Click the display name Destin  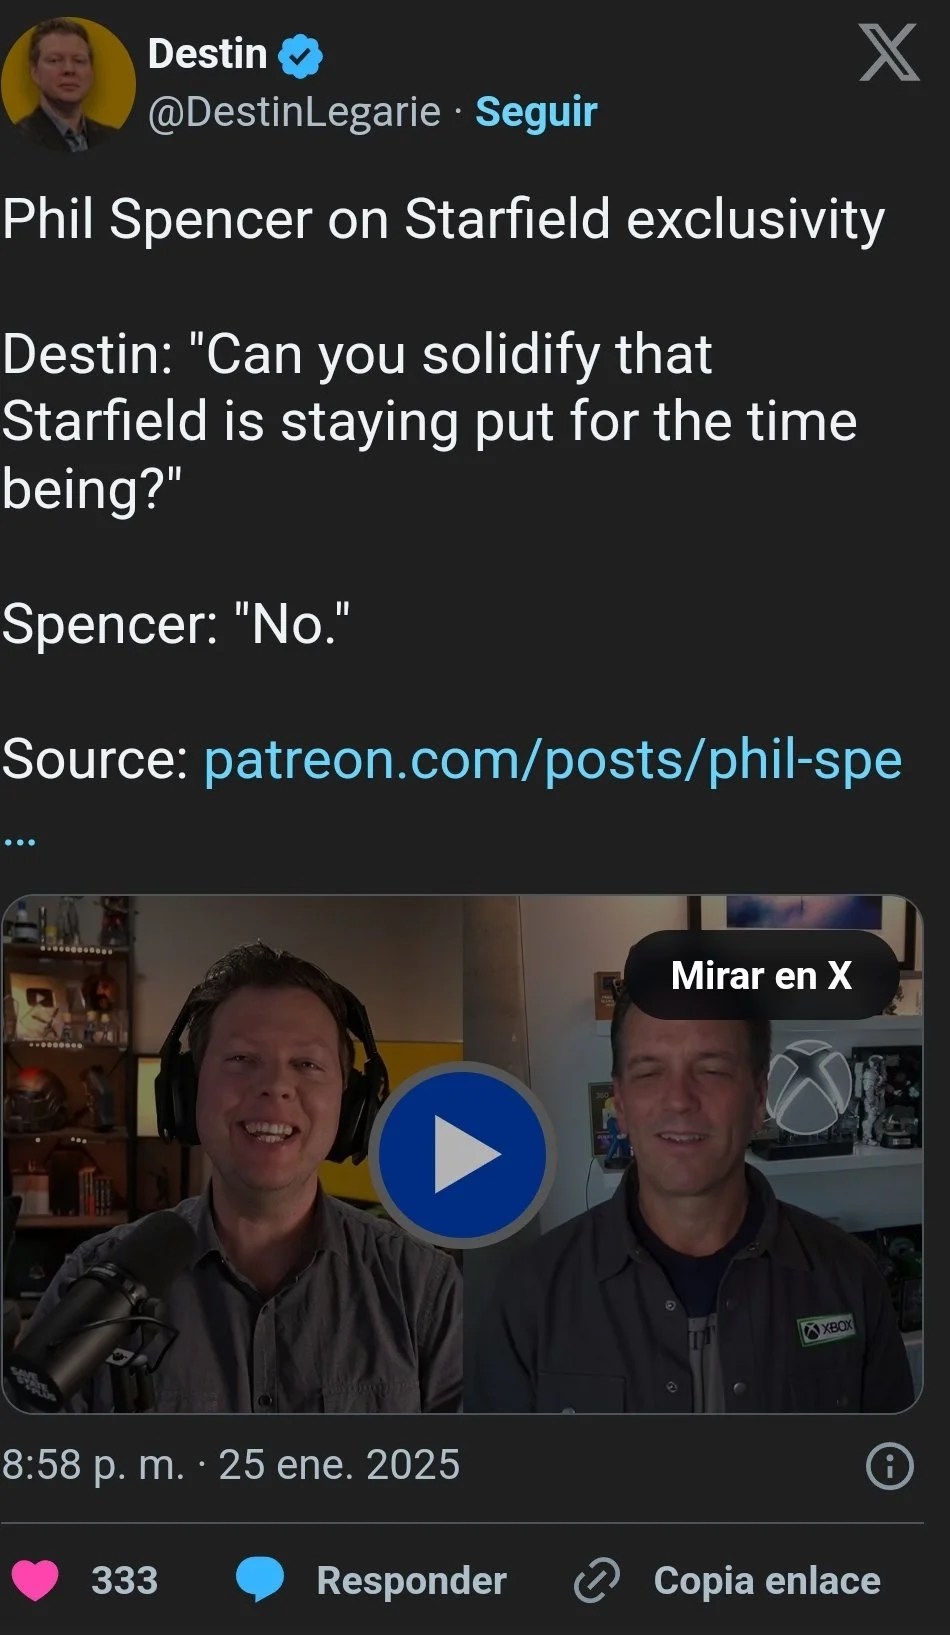pyautogui.click(x=207, y=54)
